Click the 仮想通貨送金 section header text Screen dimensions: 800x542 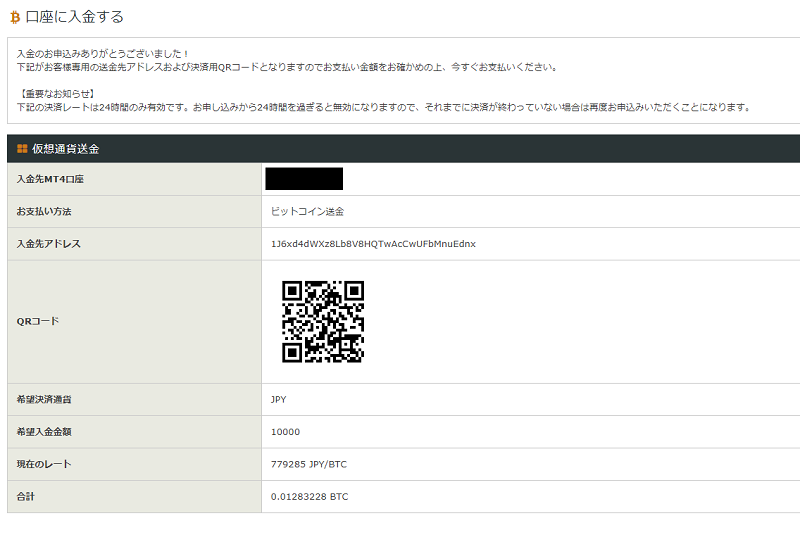pyautogui.click(x=65, y=149)
